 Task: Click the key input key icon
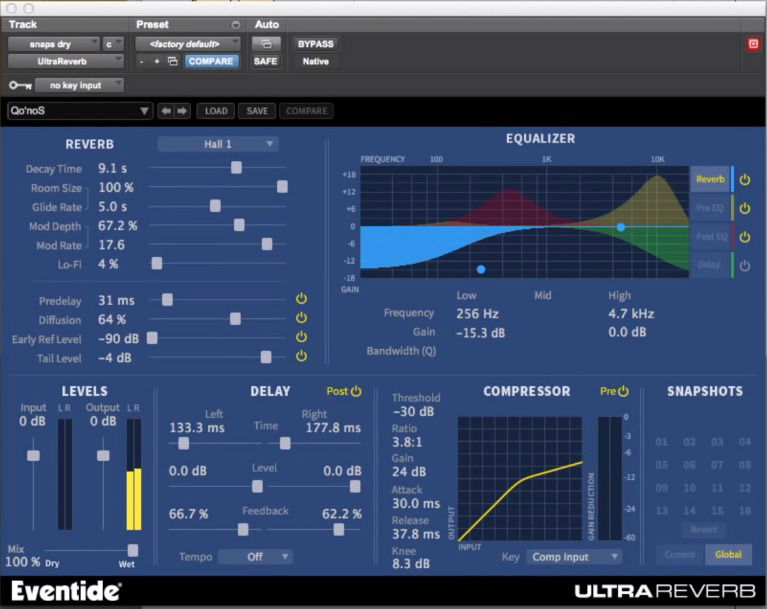click(x=20, y=86)
